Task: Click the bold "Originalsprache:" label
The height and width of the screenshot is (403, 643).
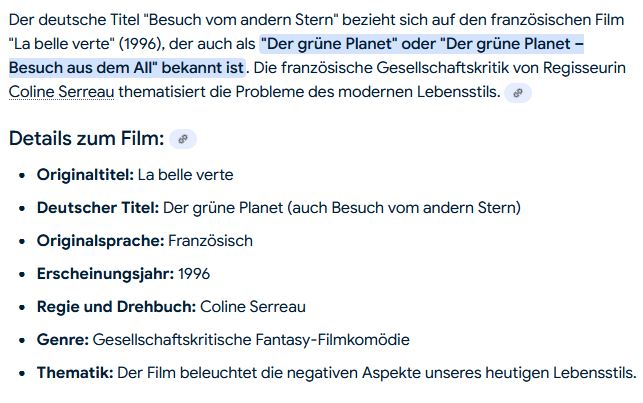Action: (x=100, y=241)
